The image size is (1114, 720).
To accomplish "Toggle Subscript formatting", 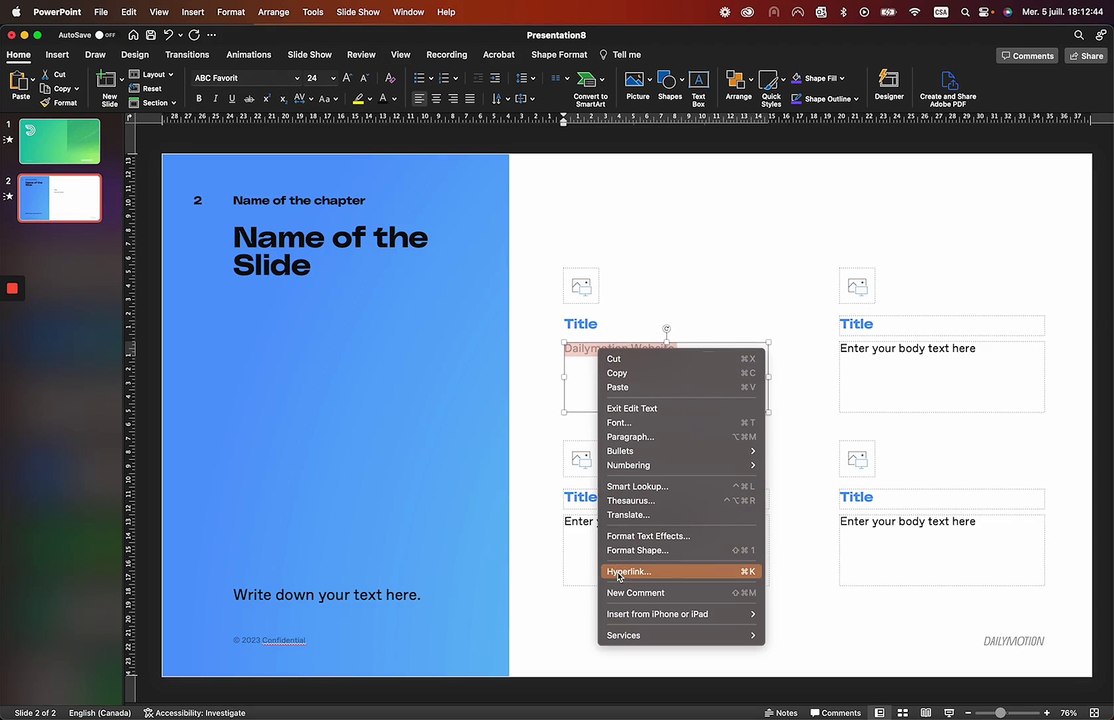I will [x=283, y=99].
